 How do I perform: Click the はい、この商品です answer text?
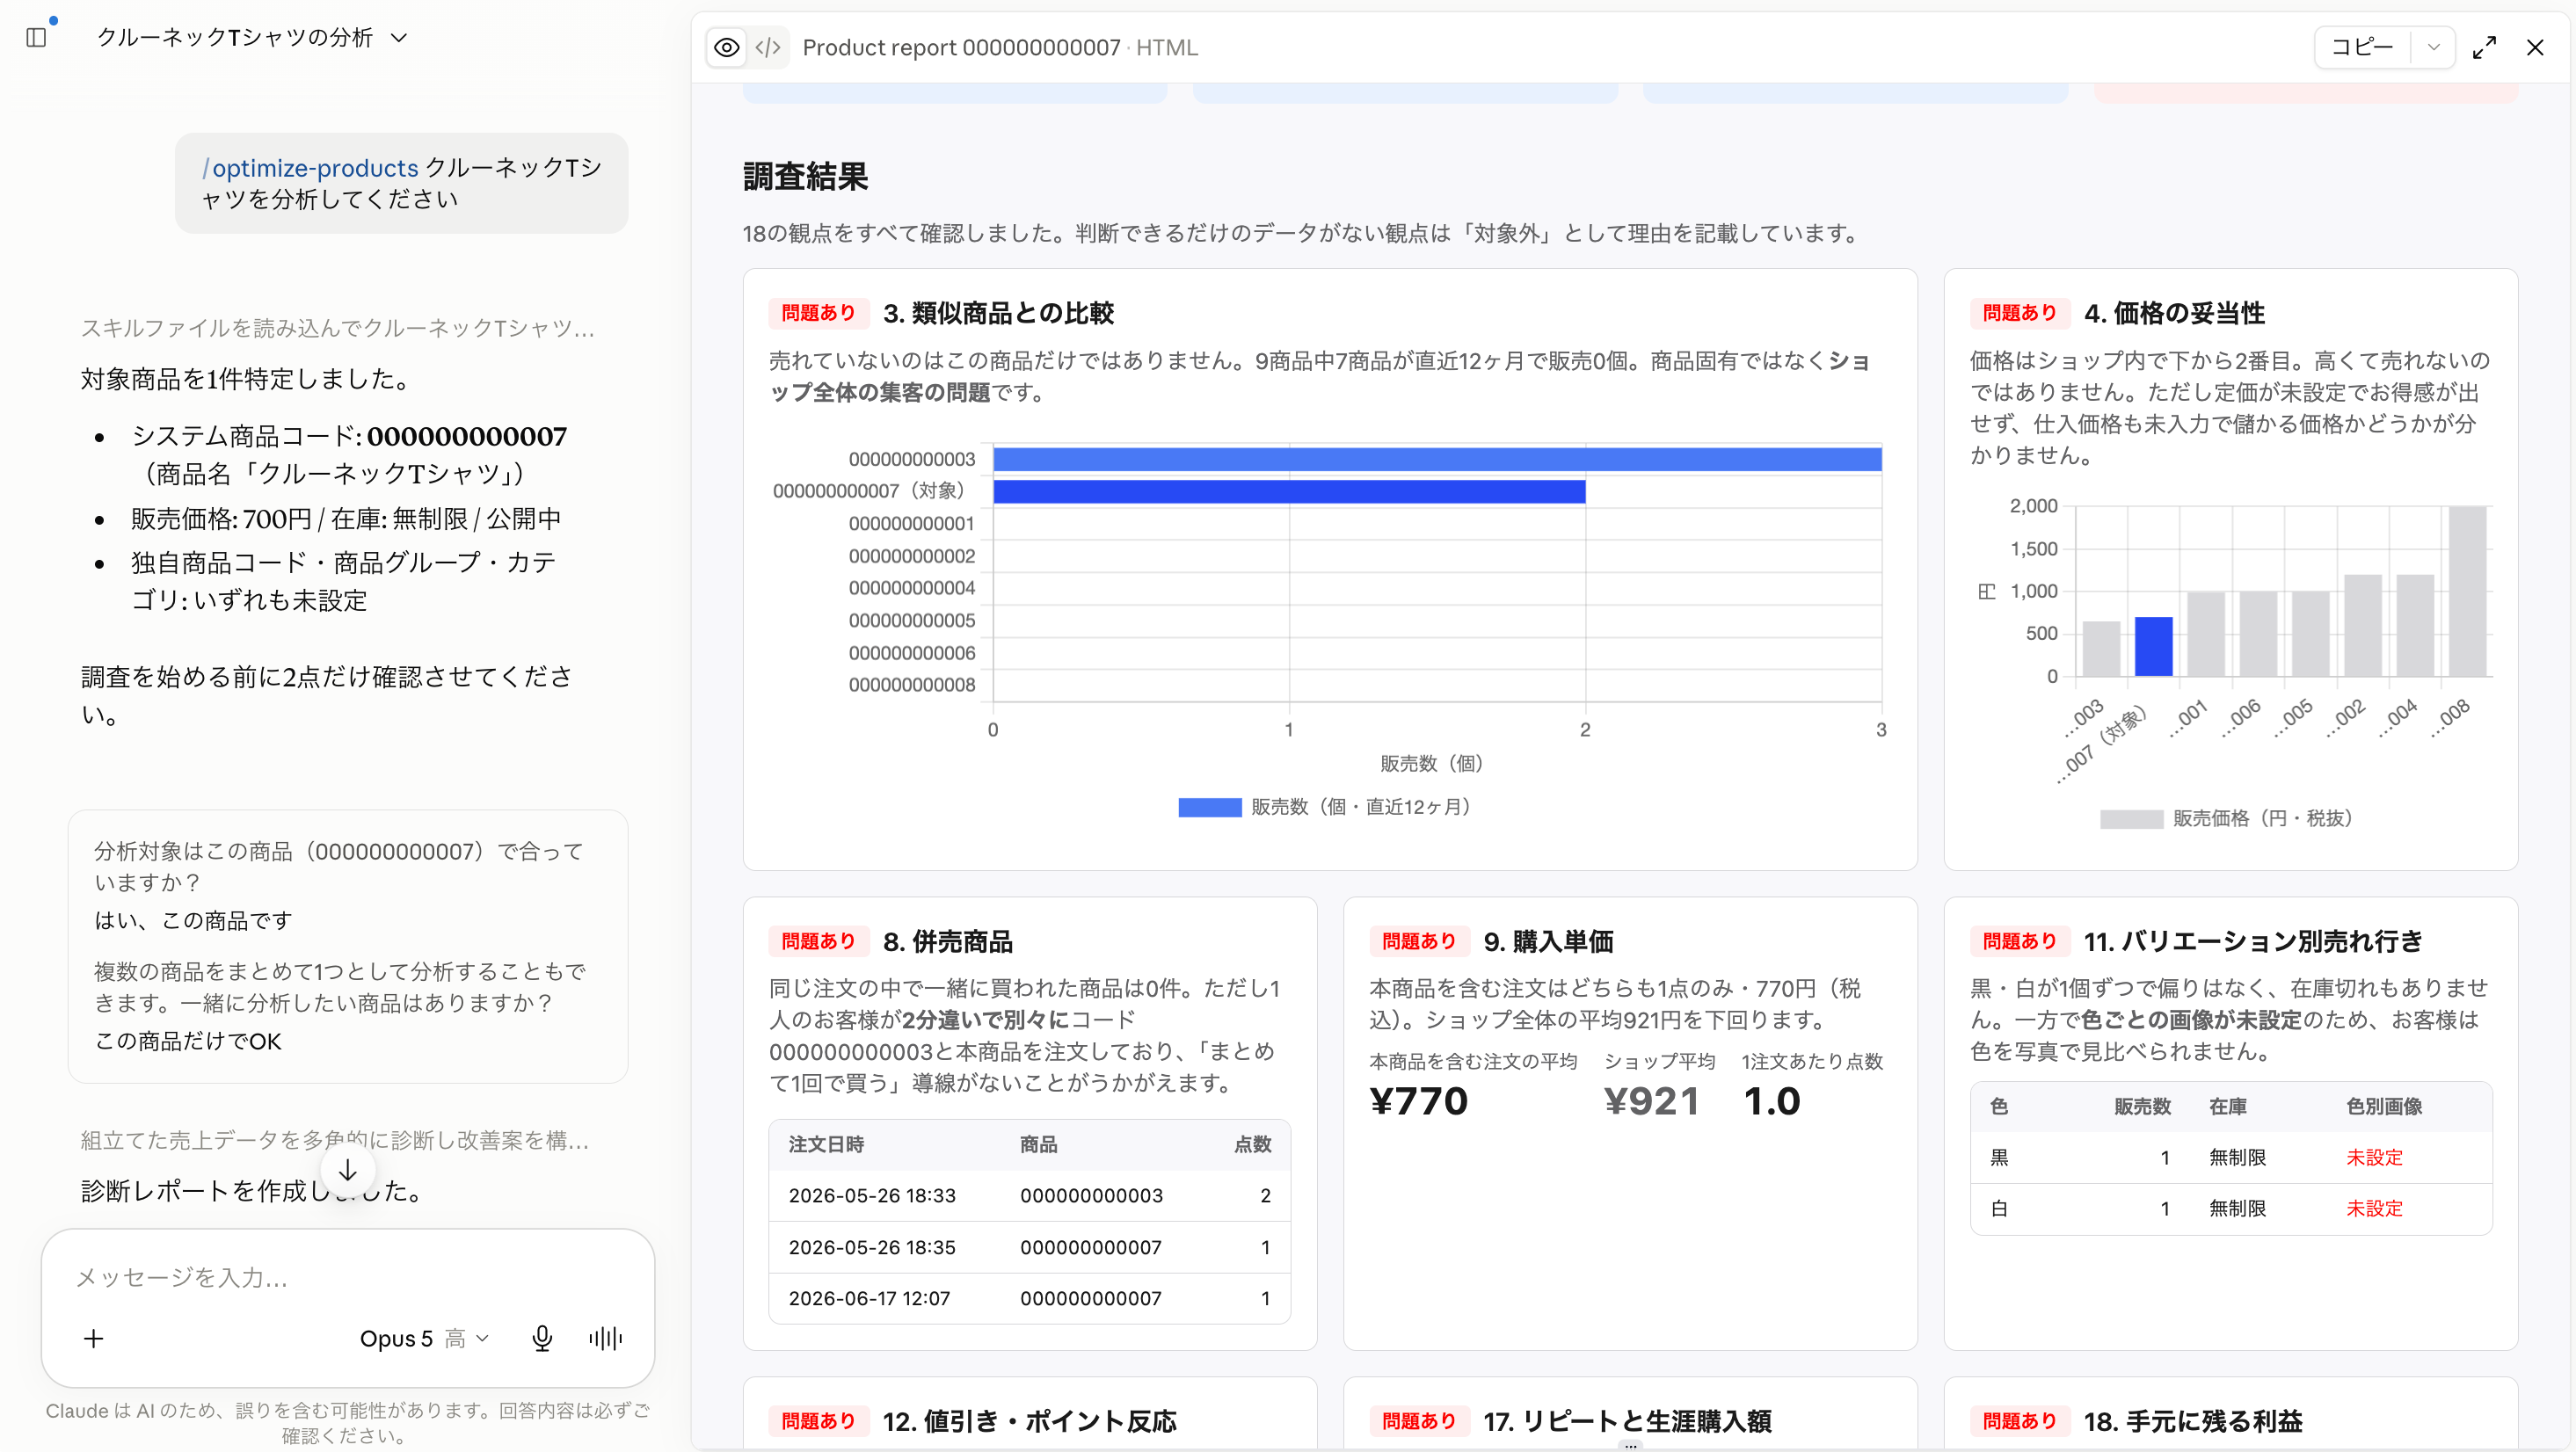pos(193,920)
